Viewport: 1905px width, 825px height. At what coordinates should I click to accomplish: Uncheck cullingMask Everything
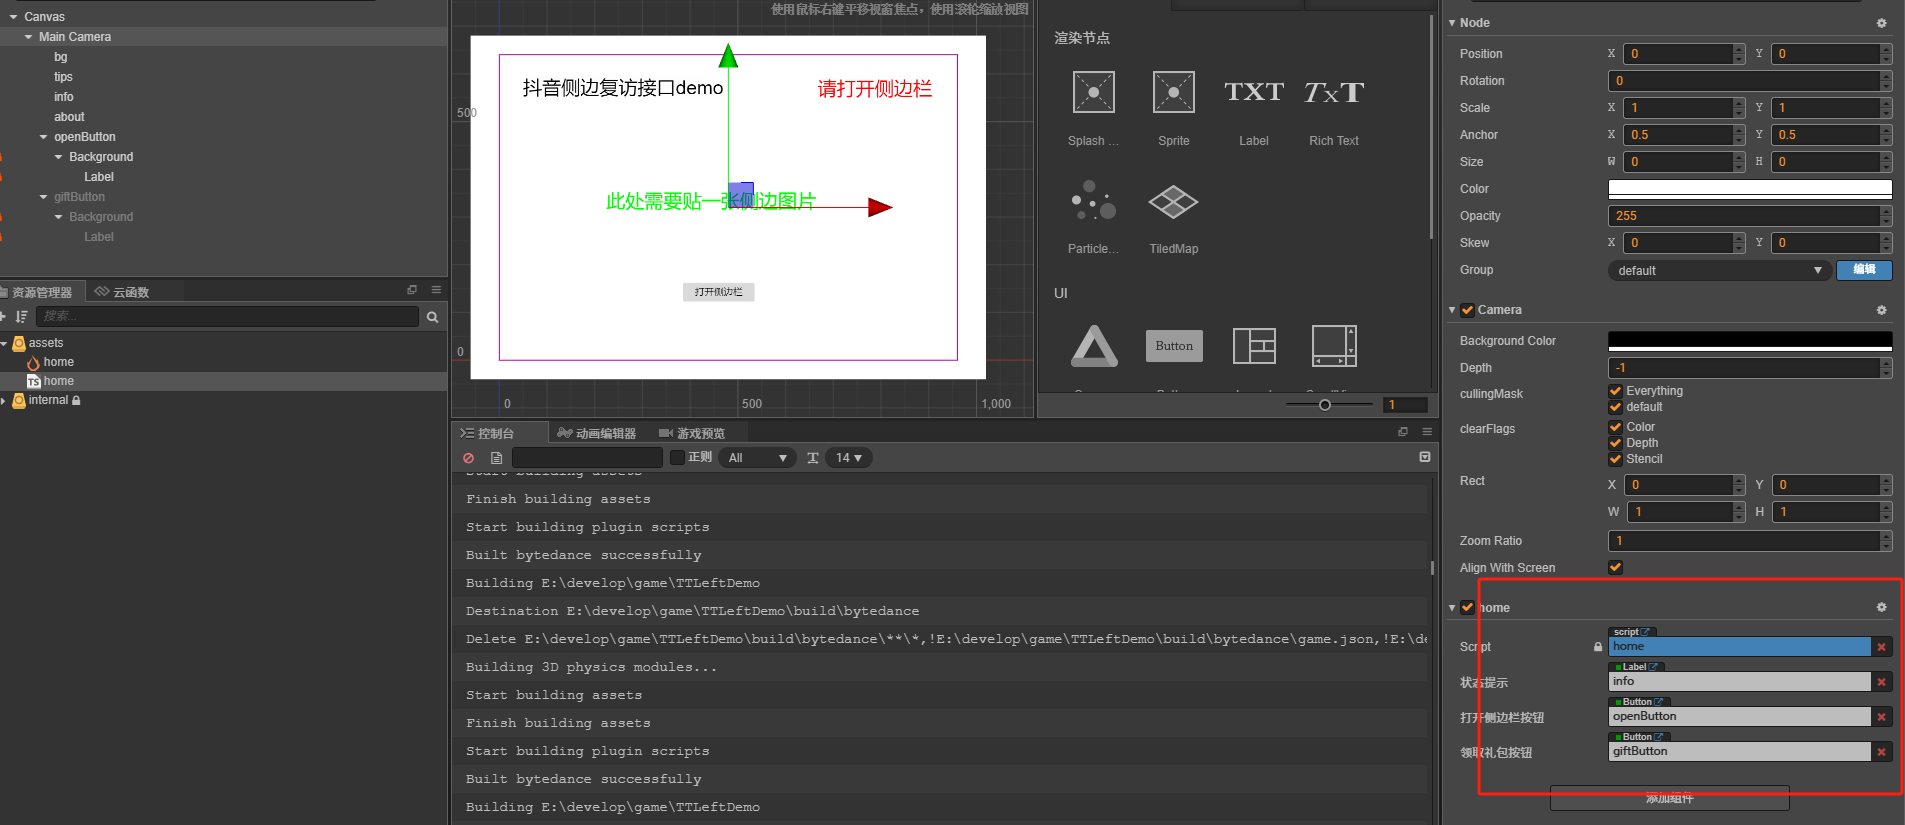coord(1615,391)
